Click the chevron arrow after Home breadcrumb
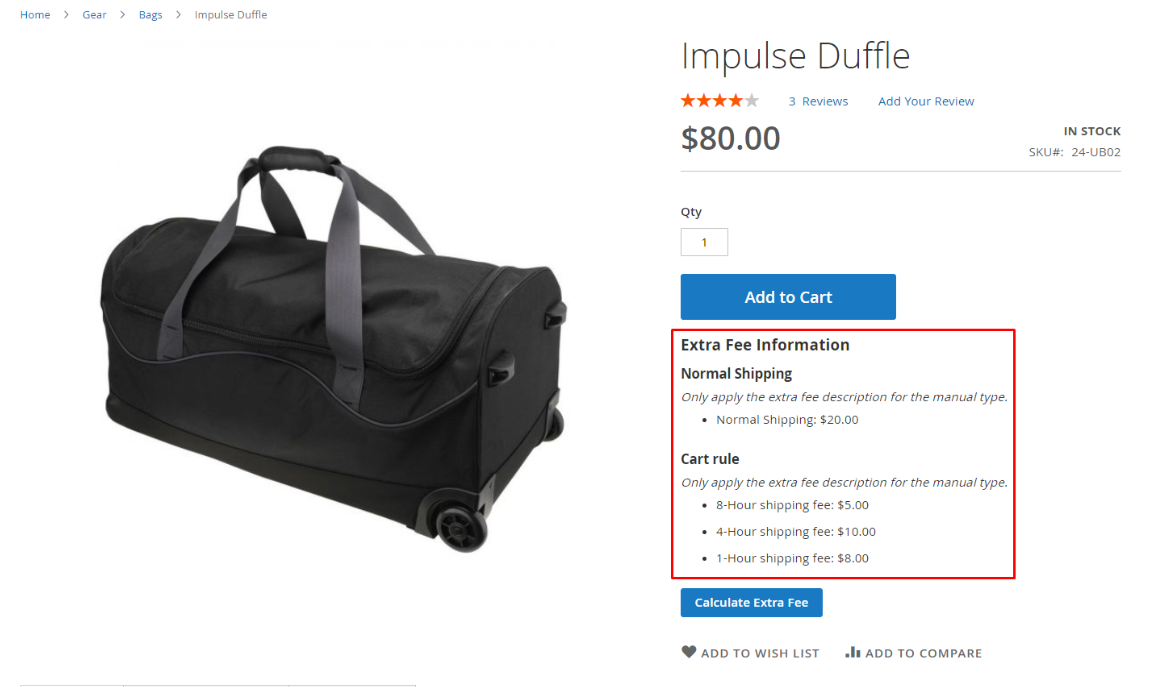 coord(66,15)
